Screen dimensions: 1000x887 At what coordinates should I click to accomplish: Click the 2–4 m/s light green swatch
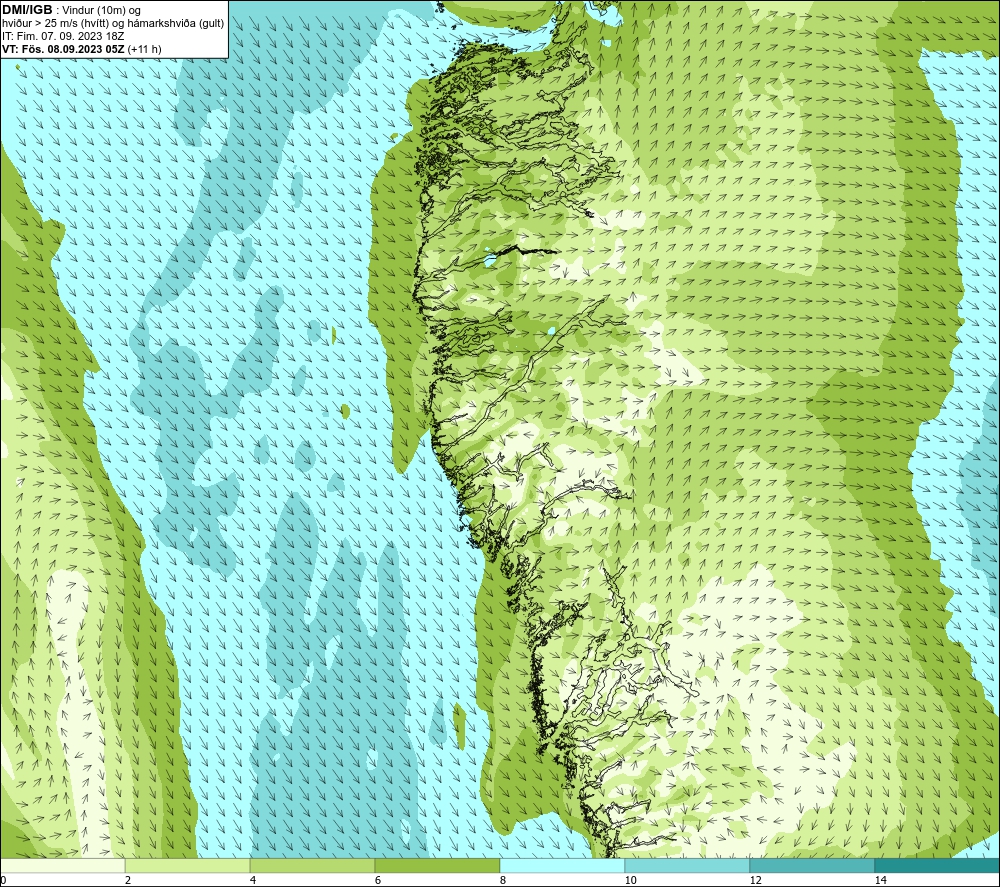(188, 865)
